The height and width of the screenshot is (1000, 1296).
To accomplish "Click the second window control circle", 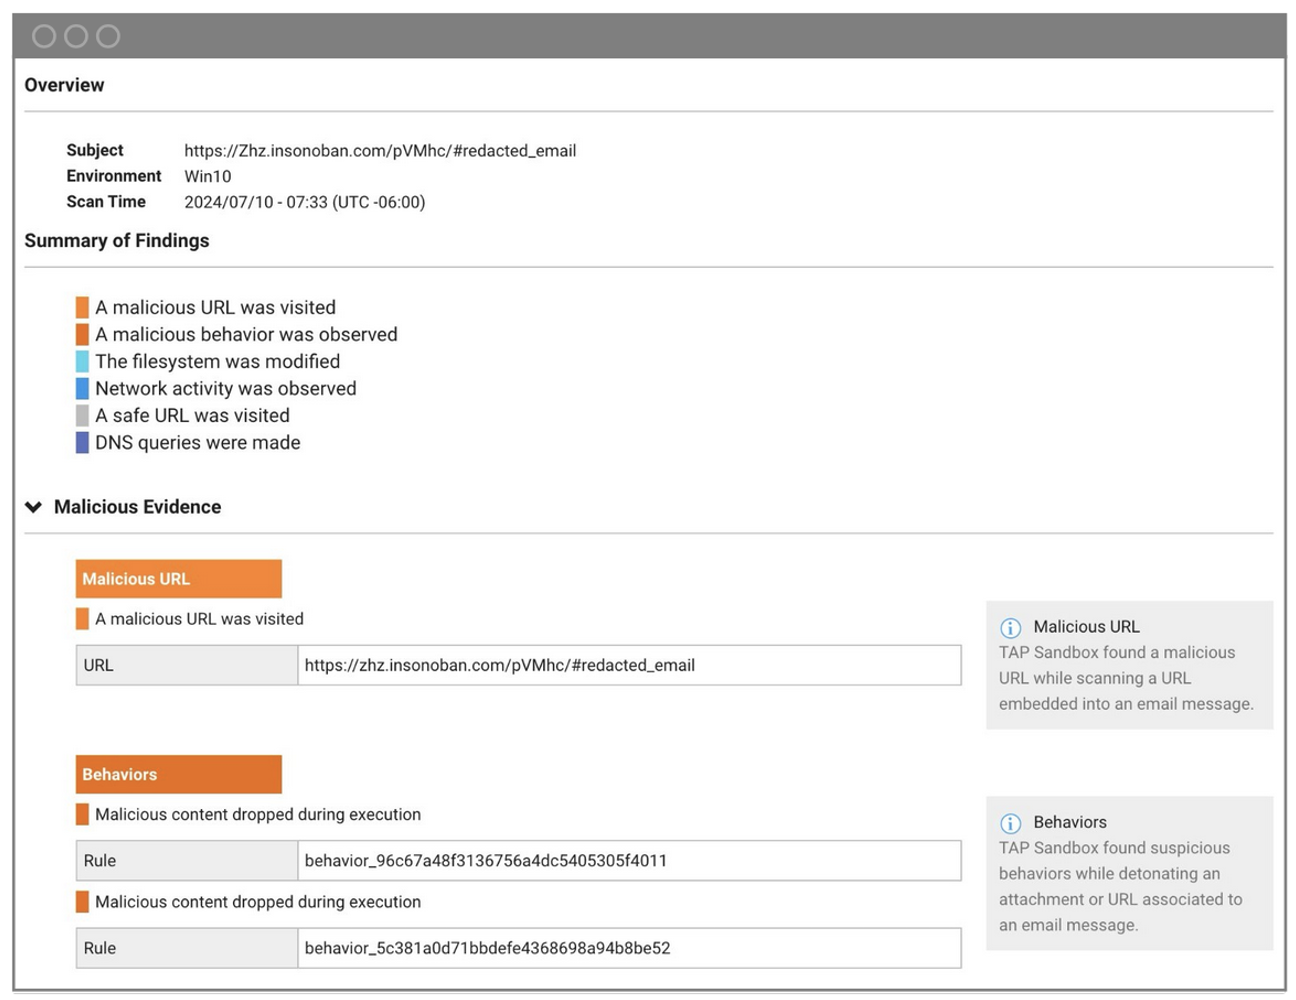I will [76, 37].
